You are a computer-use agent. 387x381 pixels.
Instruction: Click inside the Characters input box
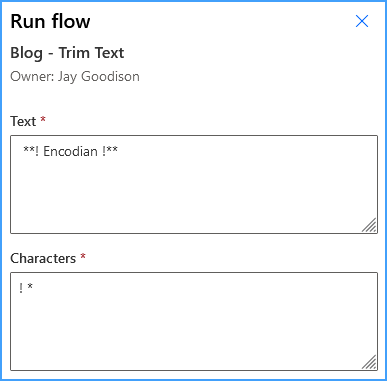click(194, 321)
